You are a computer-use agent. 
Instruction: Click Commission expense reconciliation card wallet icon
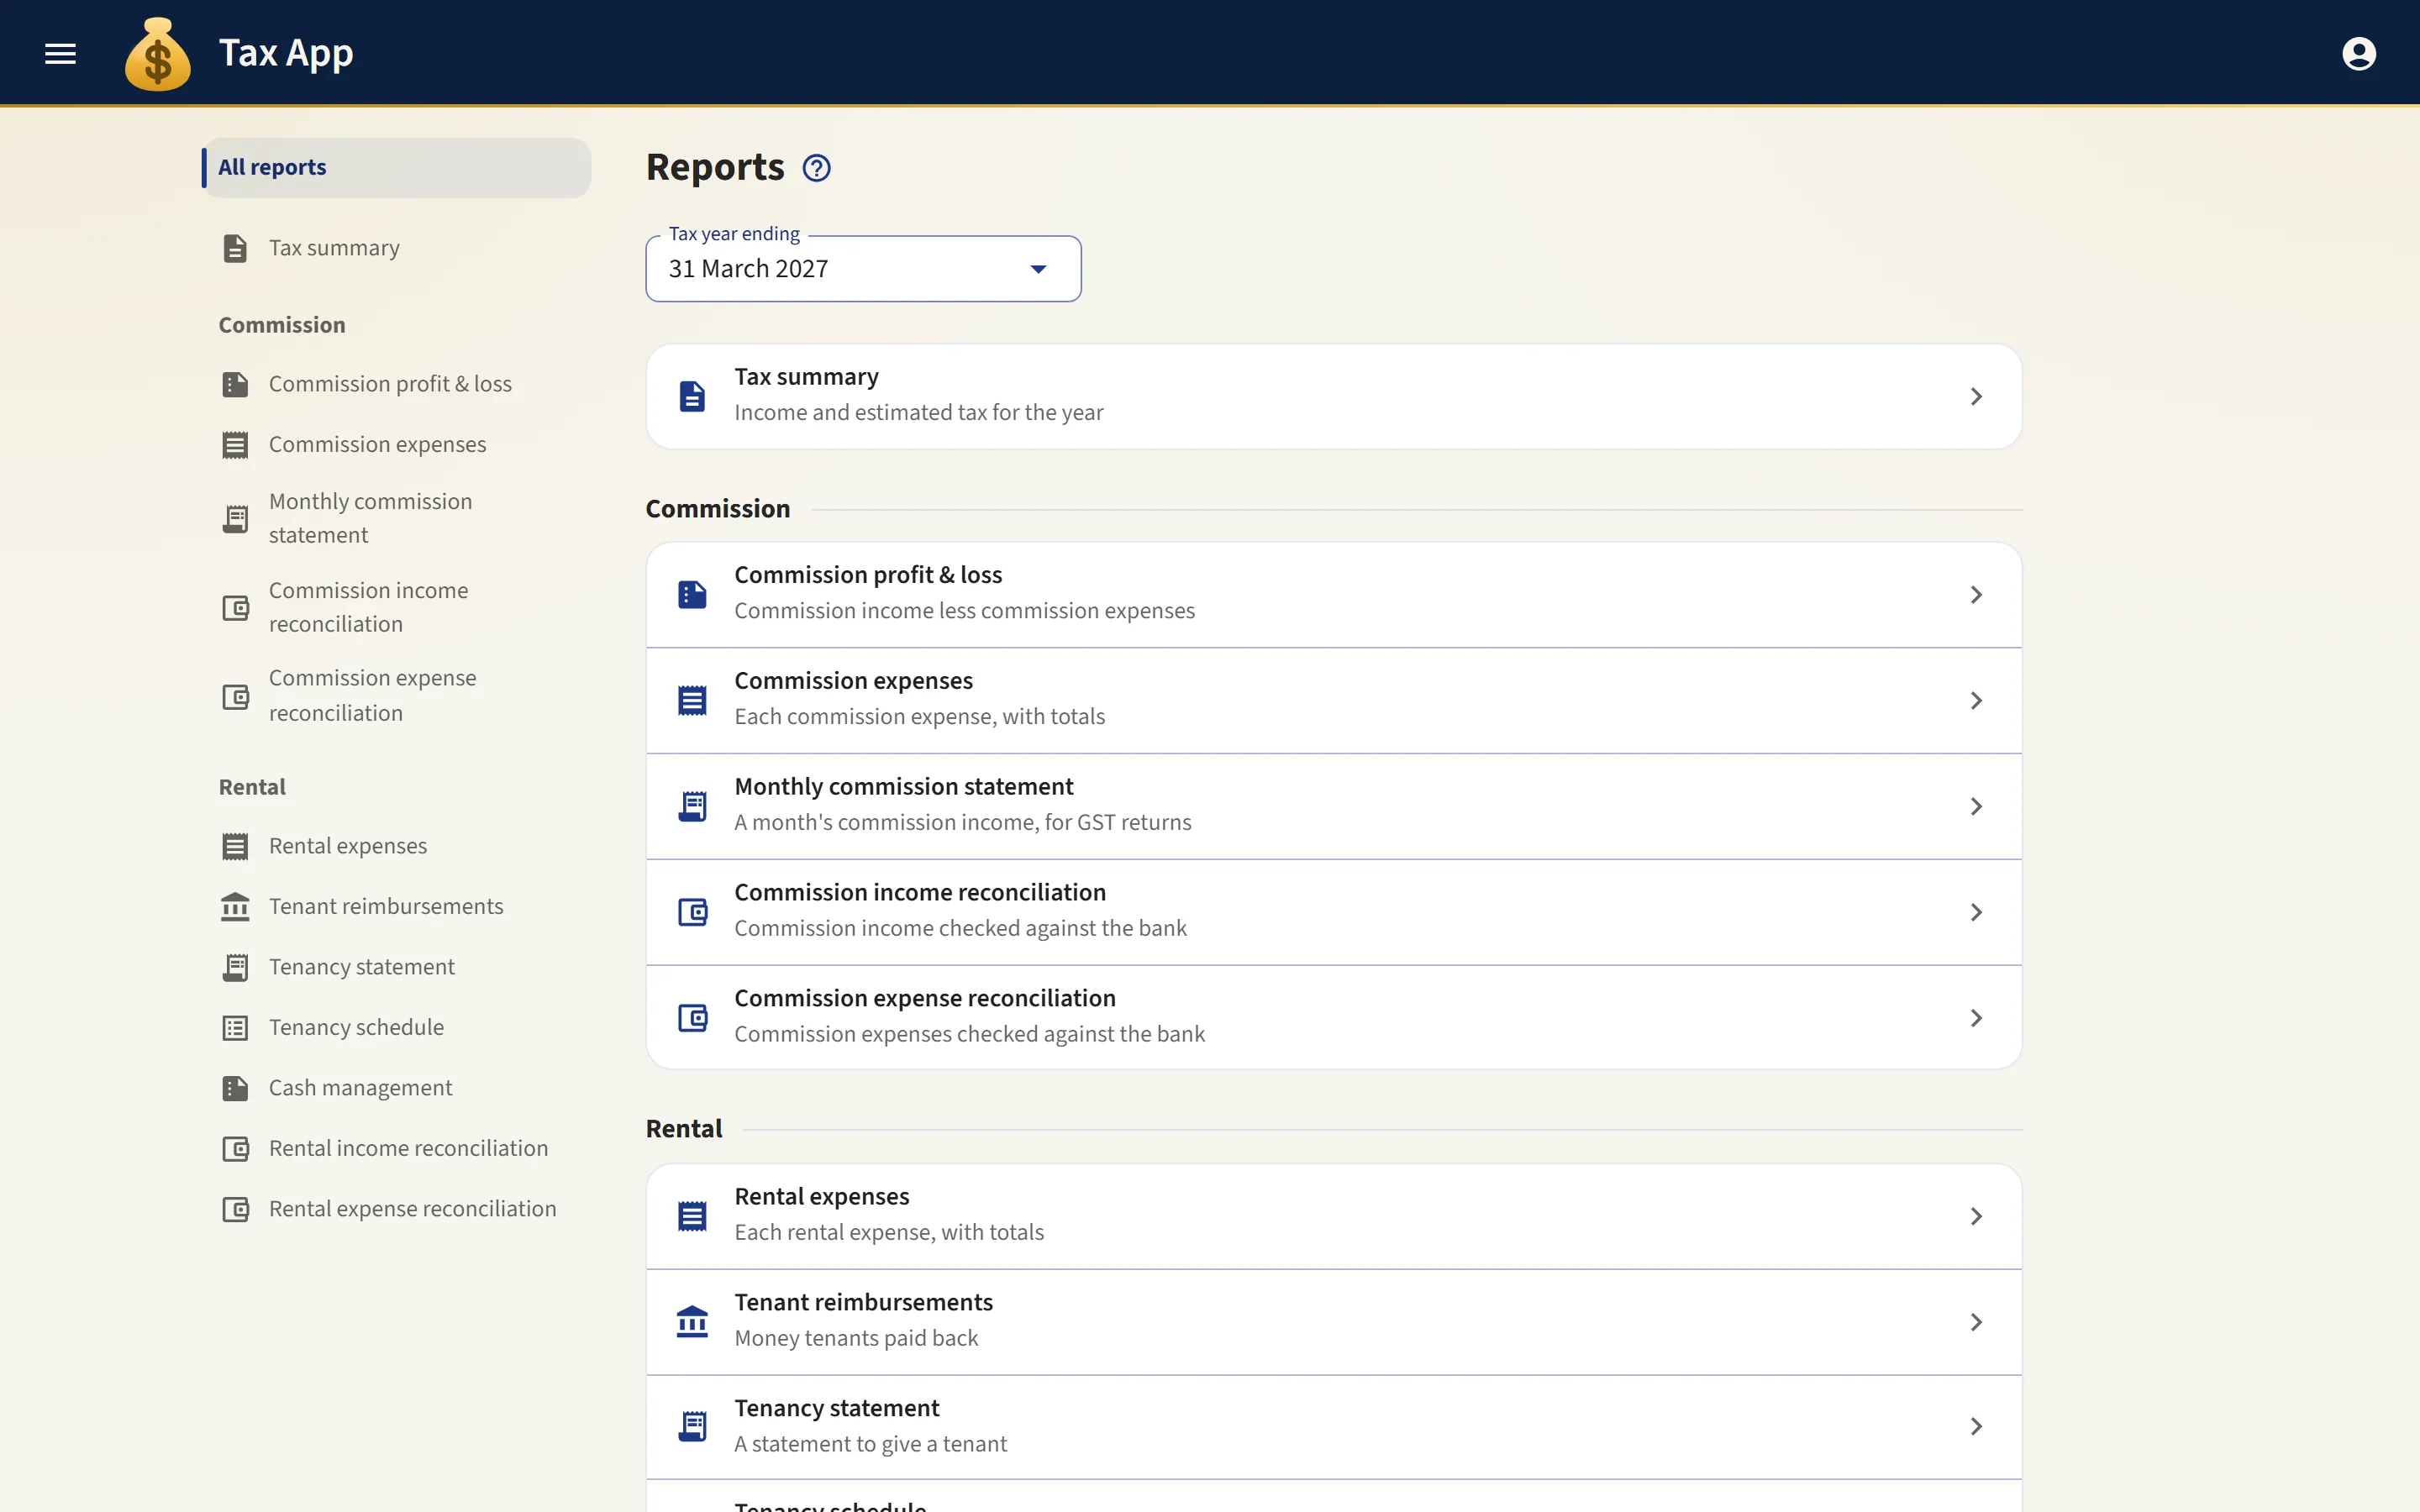(x=692, y=1018)
